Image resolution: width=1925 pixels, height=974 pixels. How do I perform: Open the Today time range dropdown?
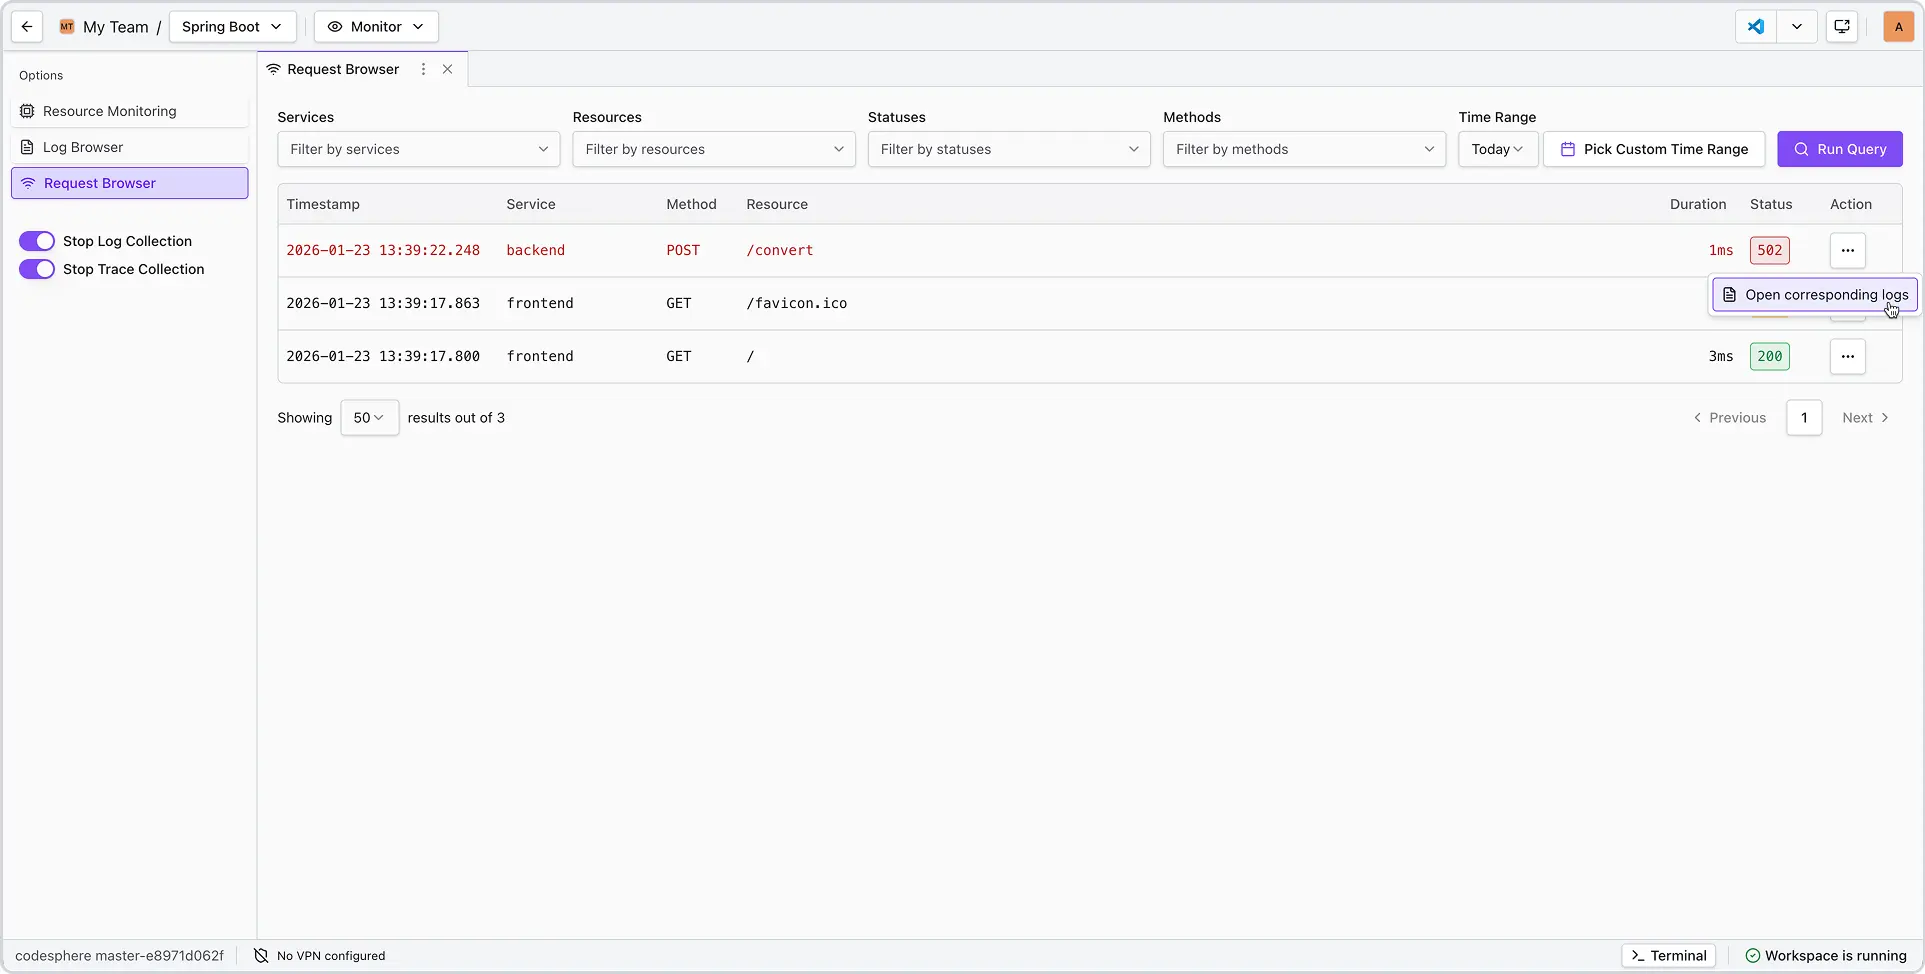(x=1497, y=149)
